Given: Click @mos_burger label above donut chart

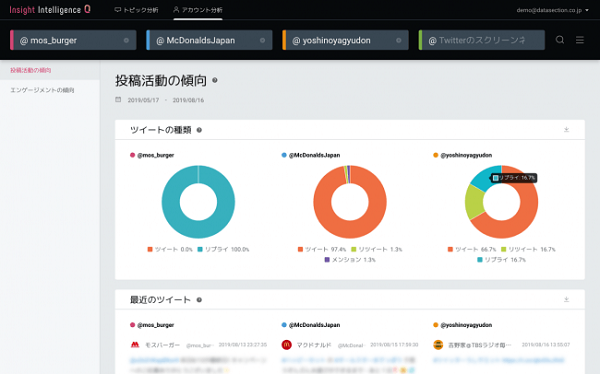Looking at the screenshot, I should click(155, 155).
